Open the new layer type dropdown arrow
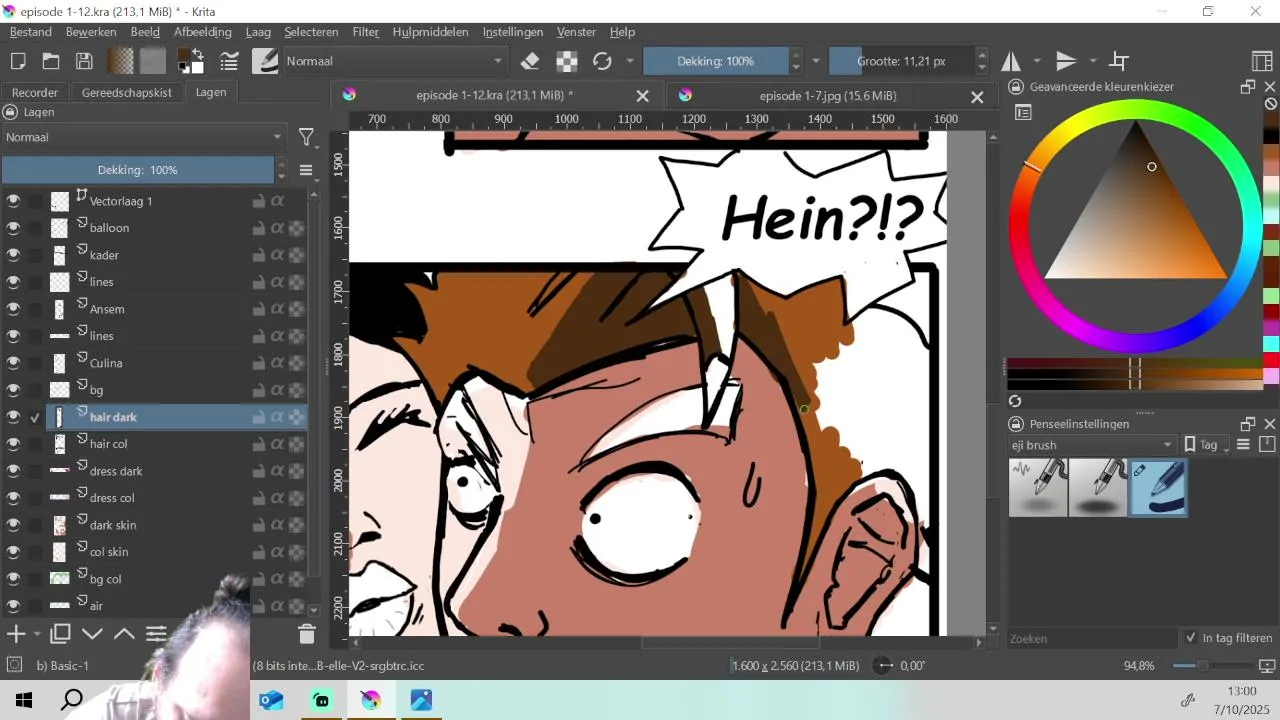1280x720 pixels. point(37,634)
